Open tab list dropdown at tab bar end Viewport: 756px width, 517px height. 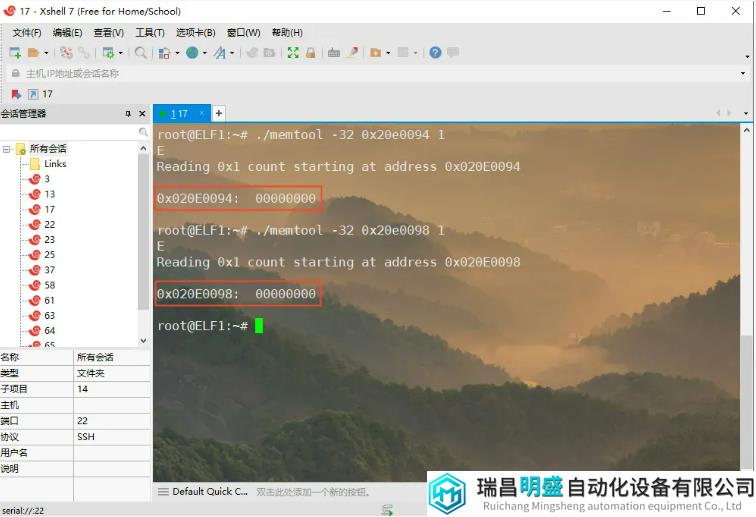tap(746, 113)
